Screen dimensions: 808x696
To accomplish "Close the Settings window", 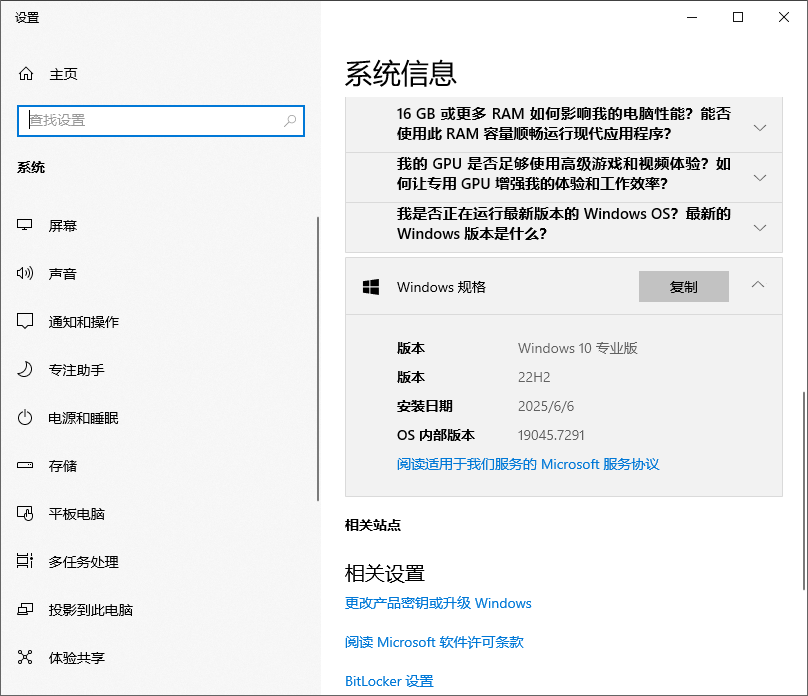I will [x=784, y=18].
